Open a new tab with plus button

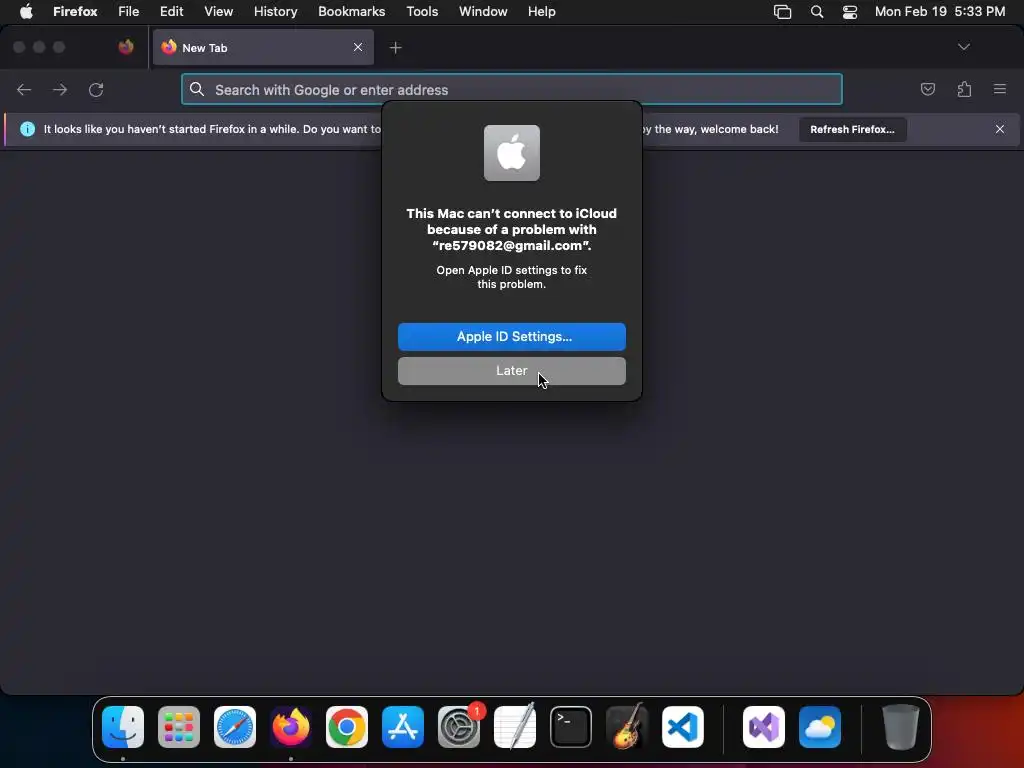pos(395,48)
